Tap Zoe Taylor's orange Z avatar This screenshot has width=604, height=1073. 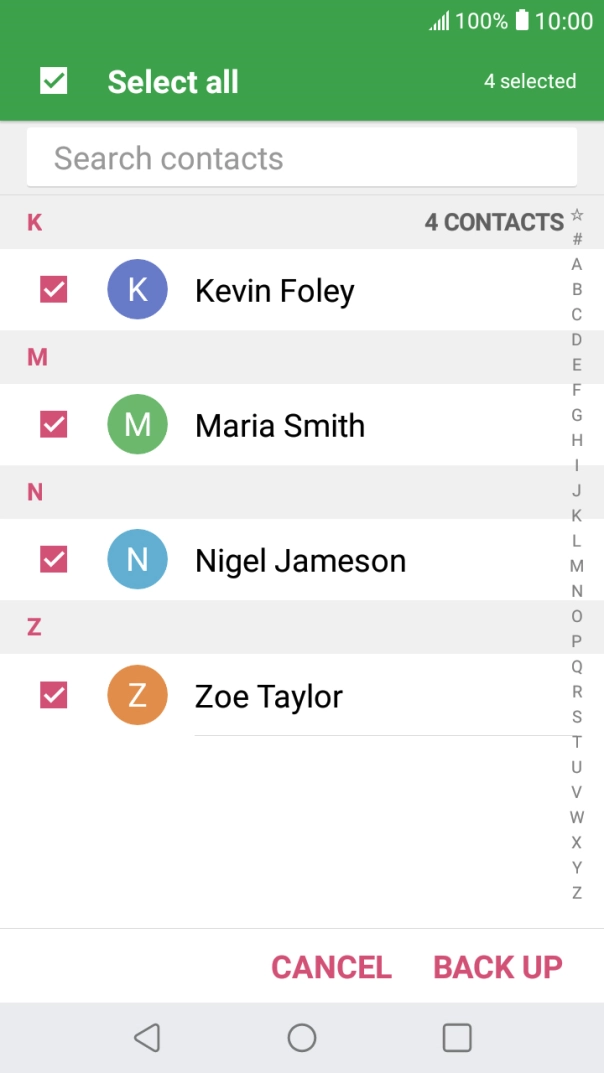point(137,695)
